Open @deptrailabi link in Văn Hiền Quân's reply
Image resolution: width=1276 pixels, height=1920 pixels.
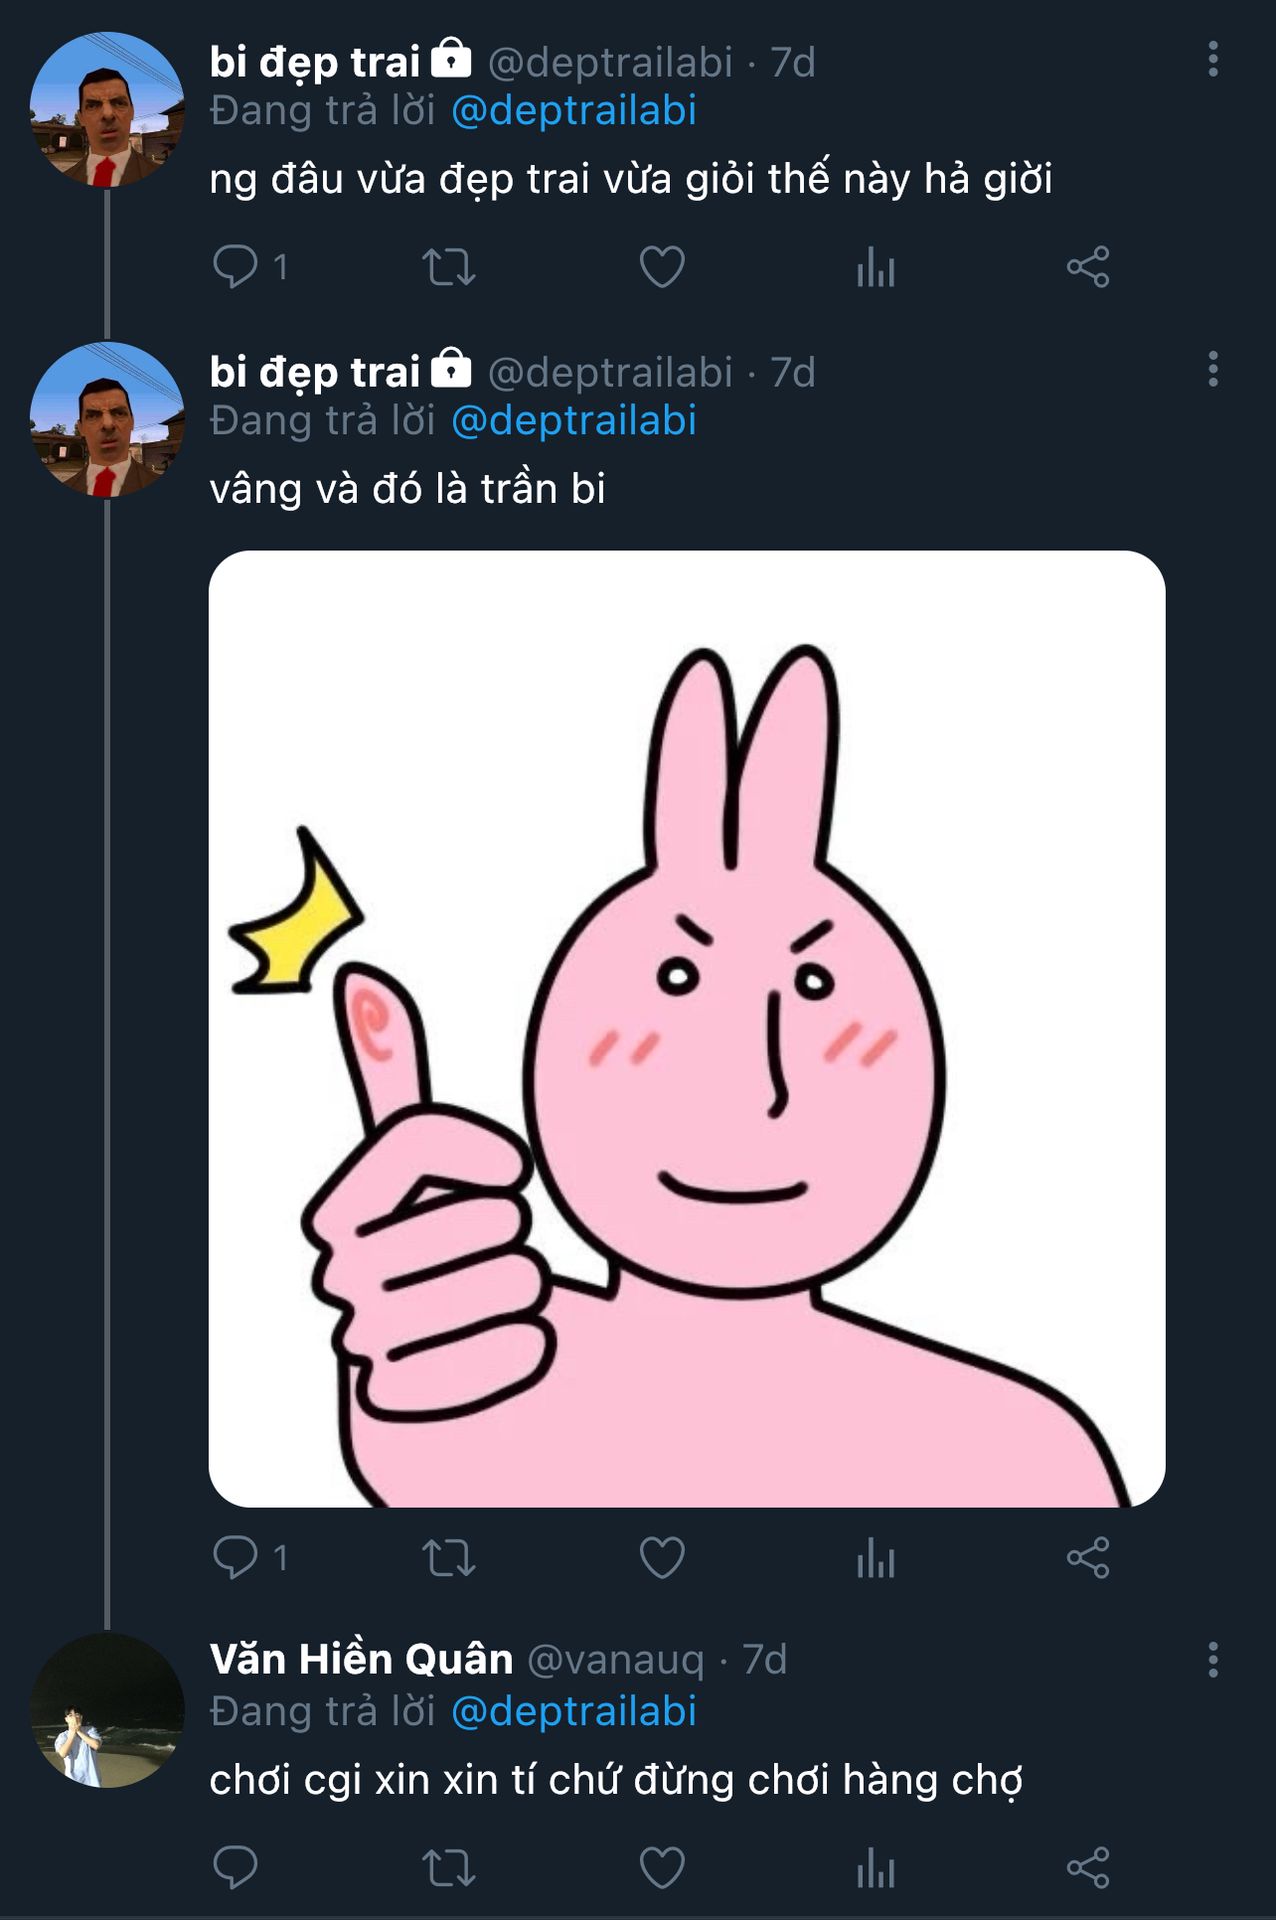(x=573, y=1711)
